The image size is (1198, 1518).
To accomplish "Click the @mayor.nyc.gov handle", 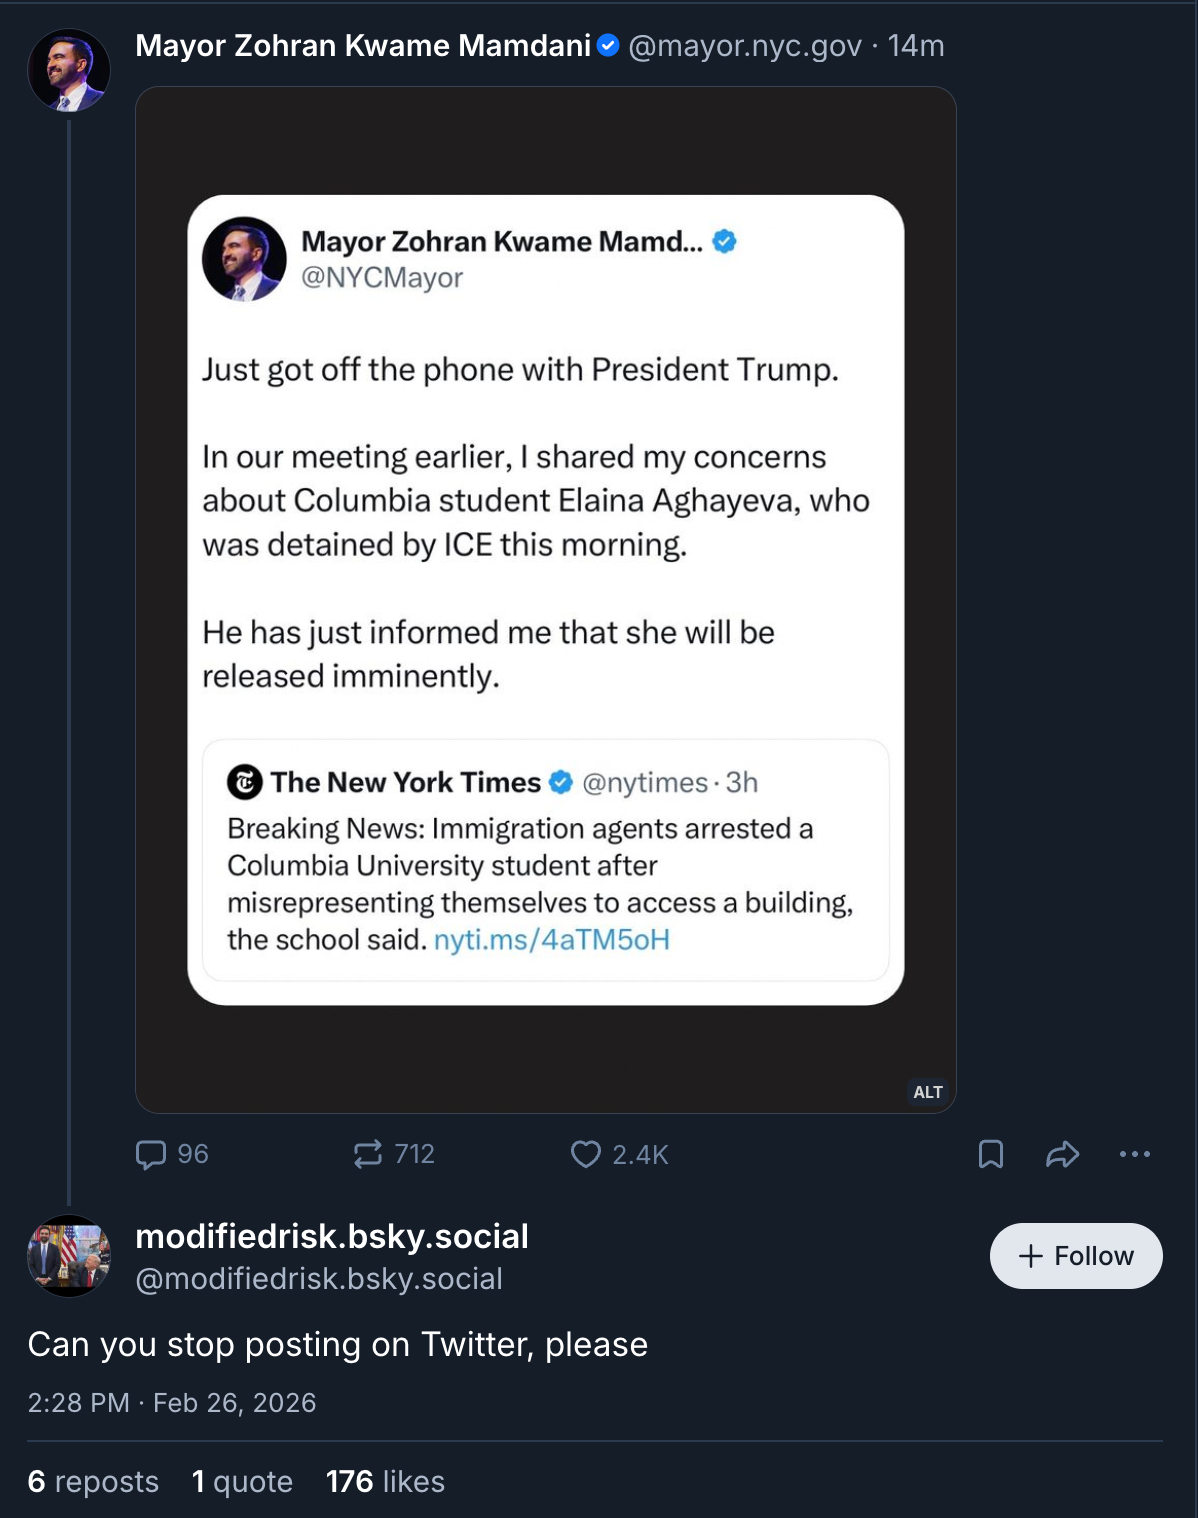I will click(x=745, y=46).
